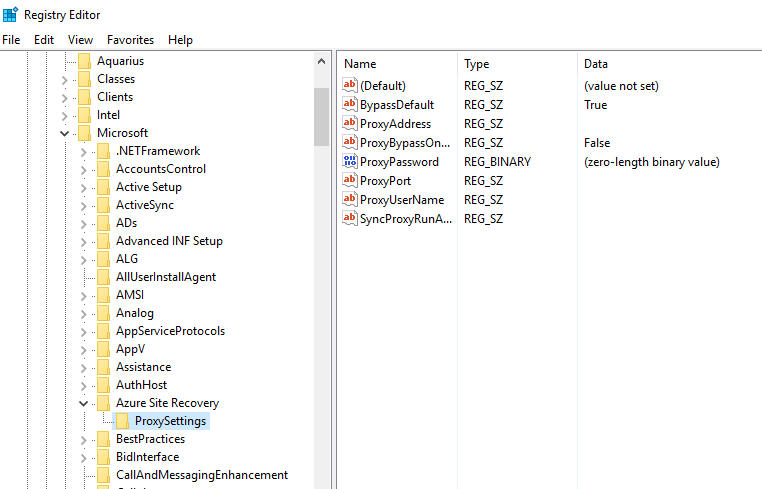Click the ProxyBypassOn... string value icon
This screenshot has width=762, height=489.
click(349, 142)
